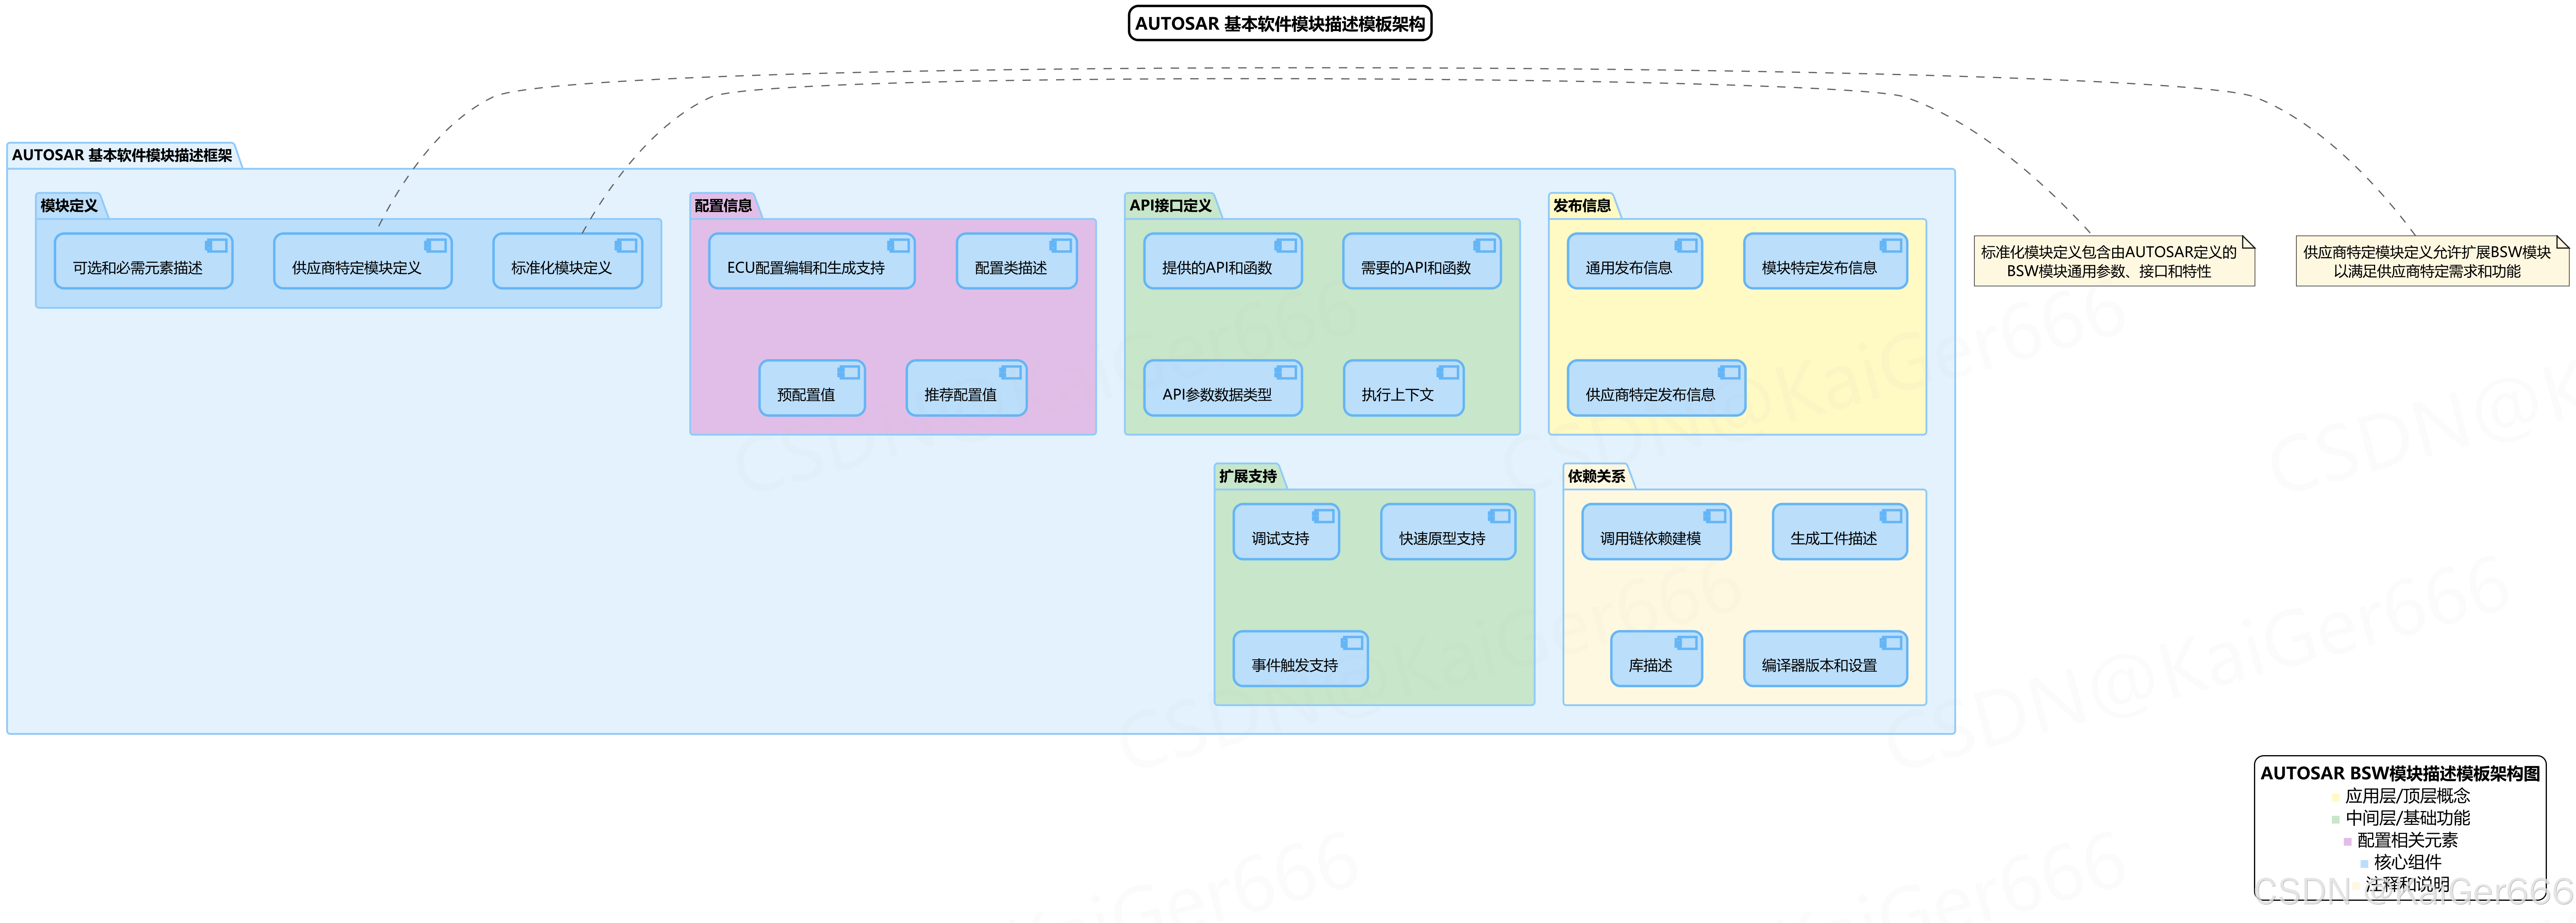This screenshot has width=2576, height=923.
Task: Click the AUTOSAR 基本软件模块描述框架 frame label
Action: tap(122, 155)
